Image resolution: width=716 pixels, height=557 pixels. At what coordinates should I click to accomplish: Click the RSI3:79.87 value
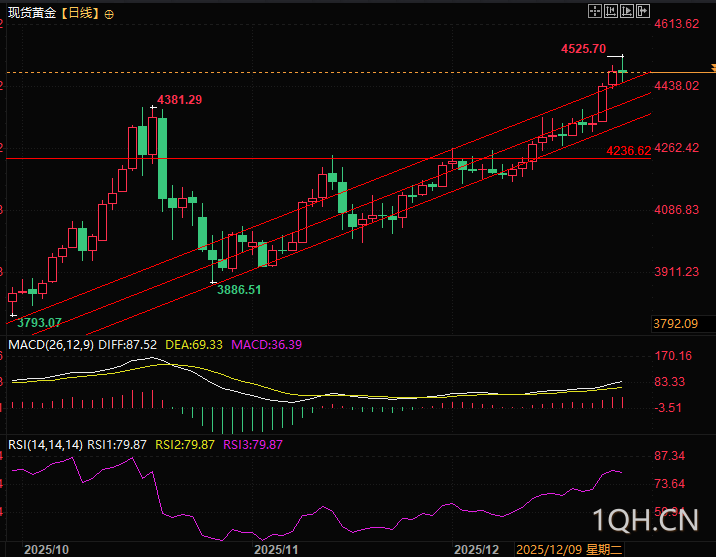point(253,445)
